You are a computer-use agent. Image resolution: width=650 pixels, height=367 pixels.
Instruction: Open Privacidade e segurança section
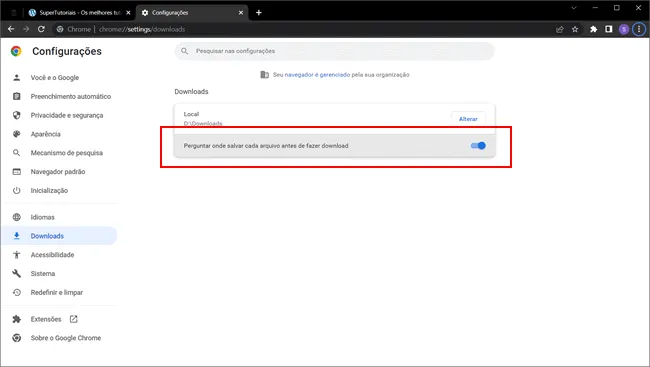[x=67, y=115]
